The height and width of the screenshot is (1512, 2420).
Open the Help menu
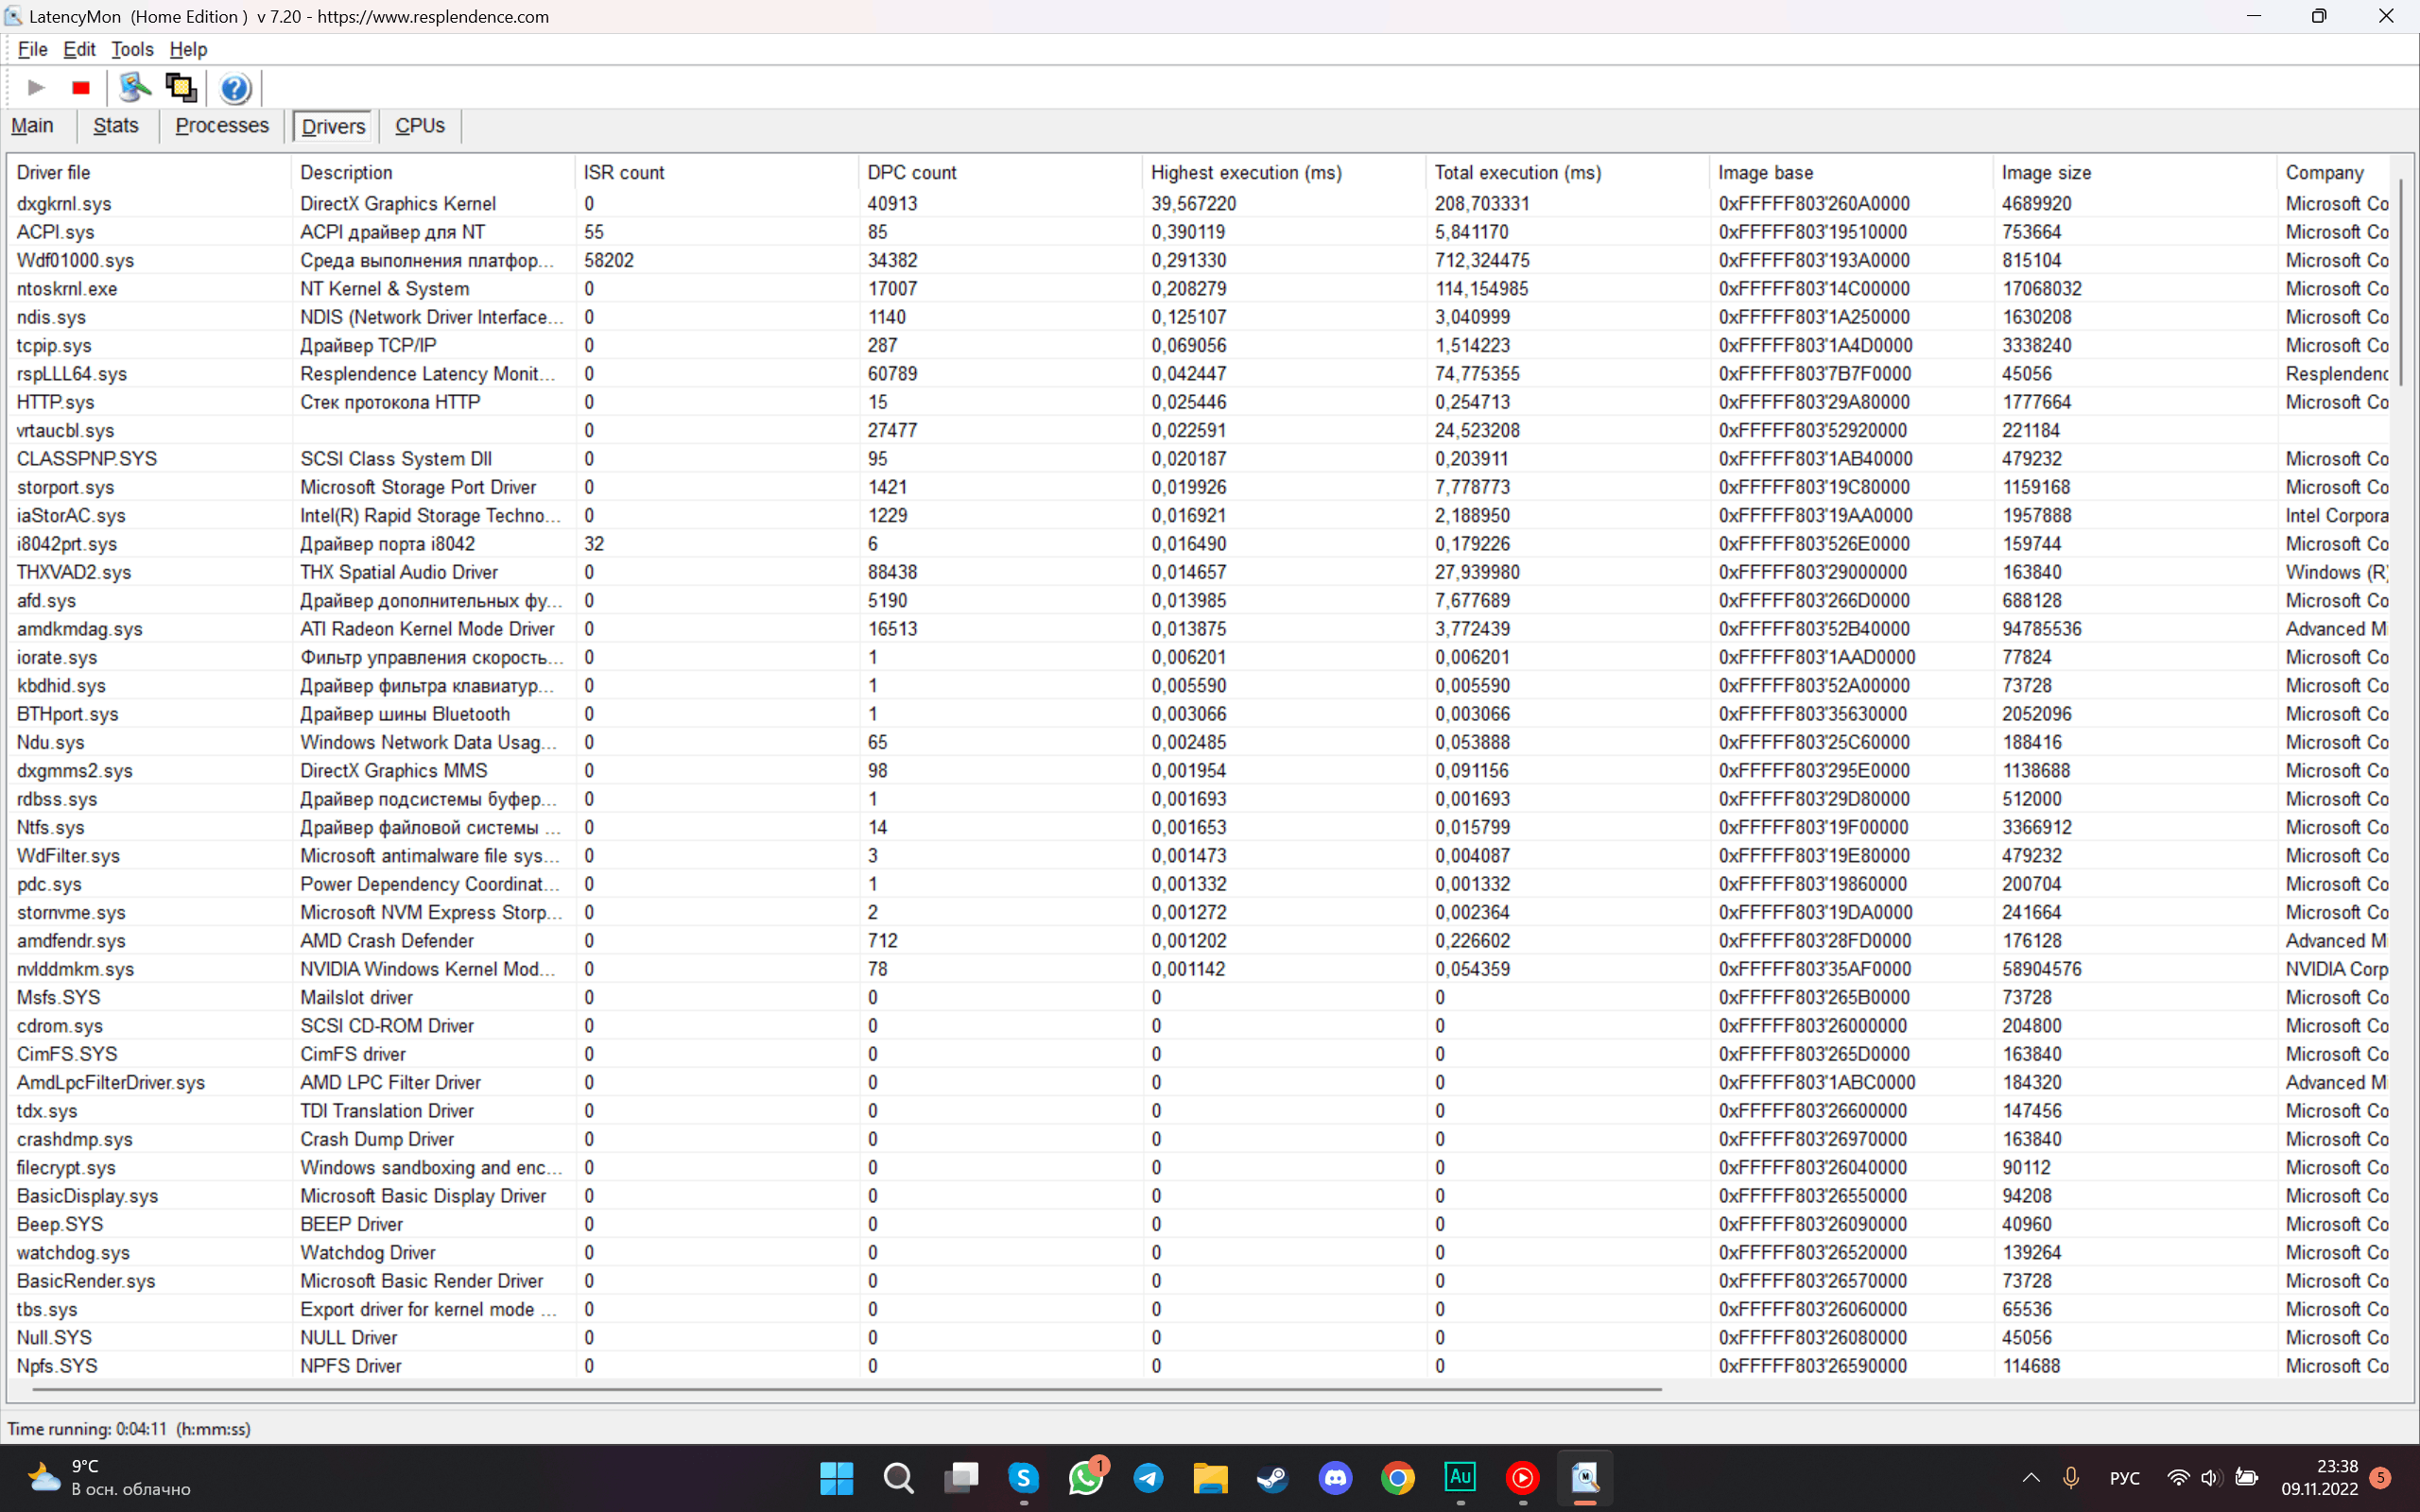188,49
